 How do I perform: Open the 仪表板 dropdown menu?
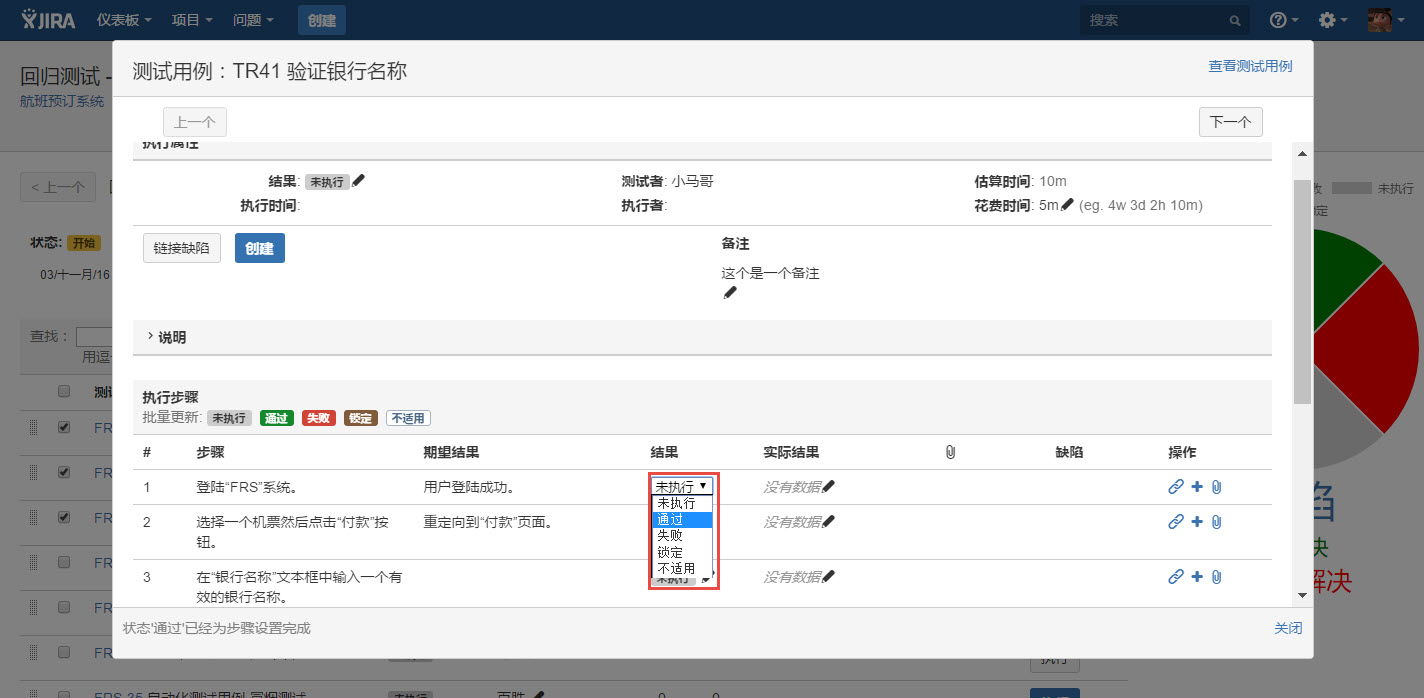pyautogui.click(x=124, y=20)
